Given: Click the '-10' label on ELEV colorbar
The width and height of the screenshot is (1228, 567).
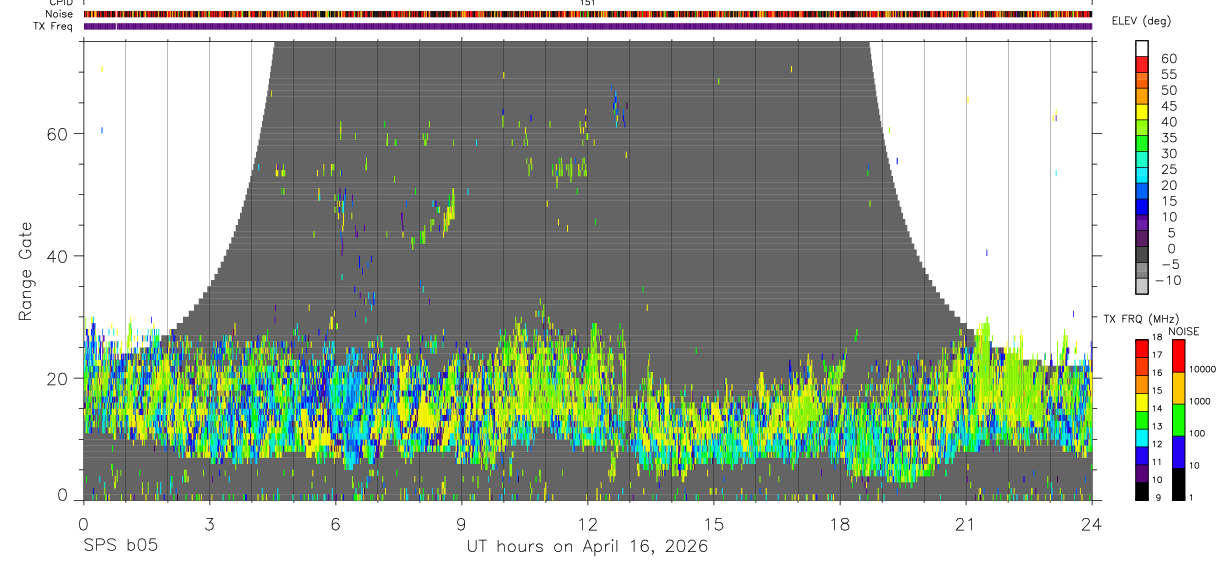Looking at the screenshot, I should (1168, 281).
